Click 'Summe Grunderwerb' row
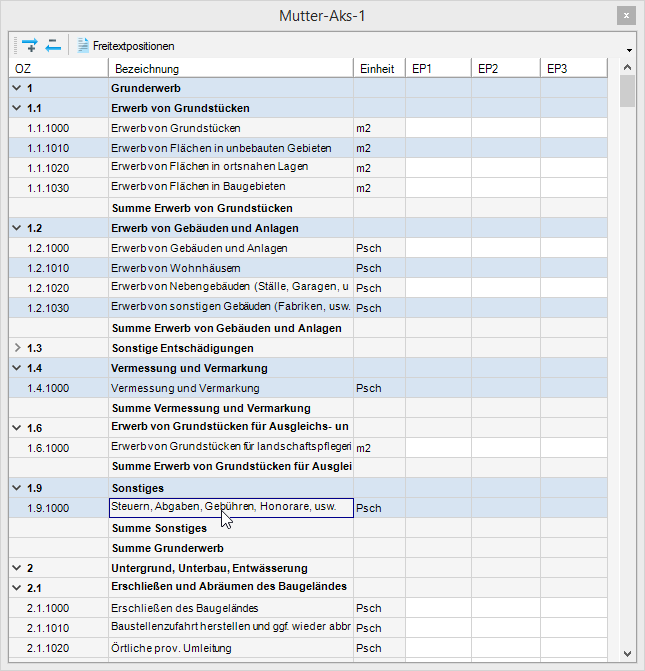The image size is (645, 671). coord(308,548)
